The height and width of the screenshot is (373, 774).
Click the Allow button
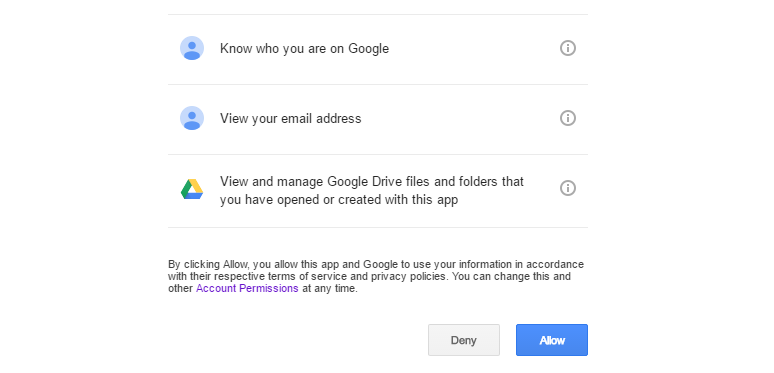click(x=552, y=340)
